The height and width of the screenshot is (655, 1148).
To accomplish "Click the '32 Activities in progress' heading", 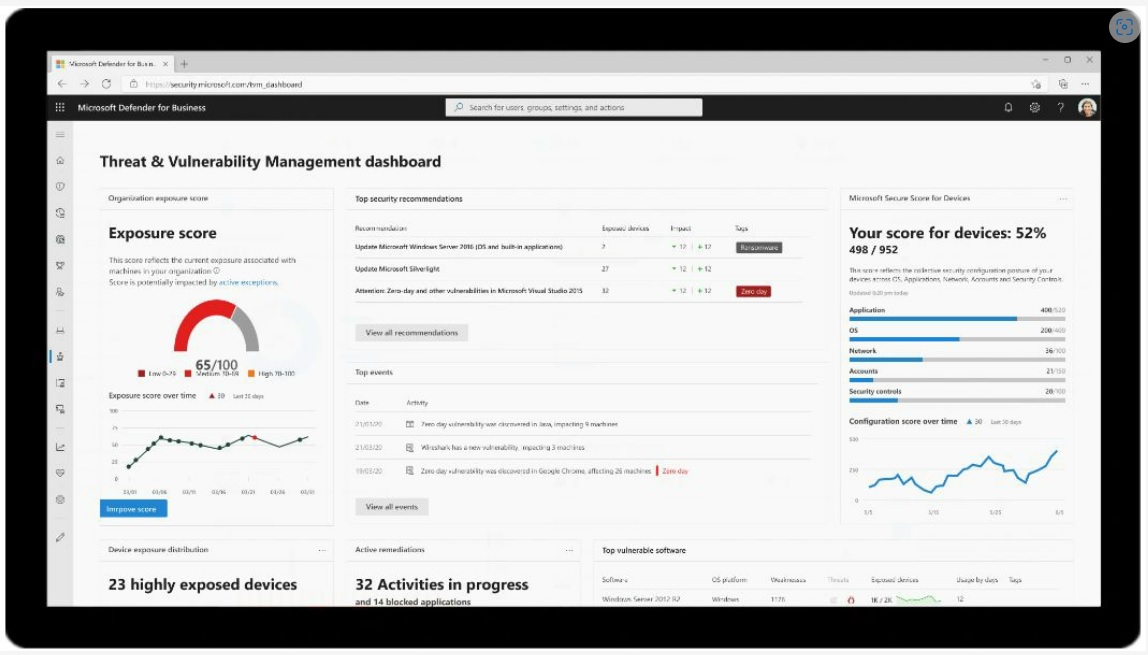I will click(x=441, y=585).
